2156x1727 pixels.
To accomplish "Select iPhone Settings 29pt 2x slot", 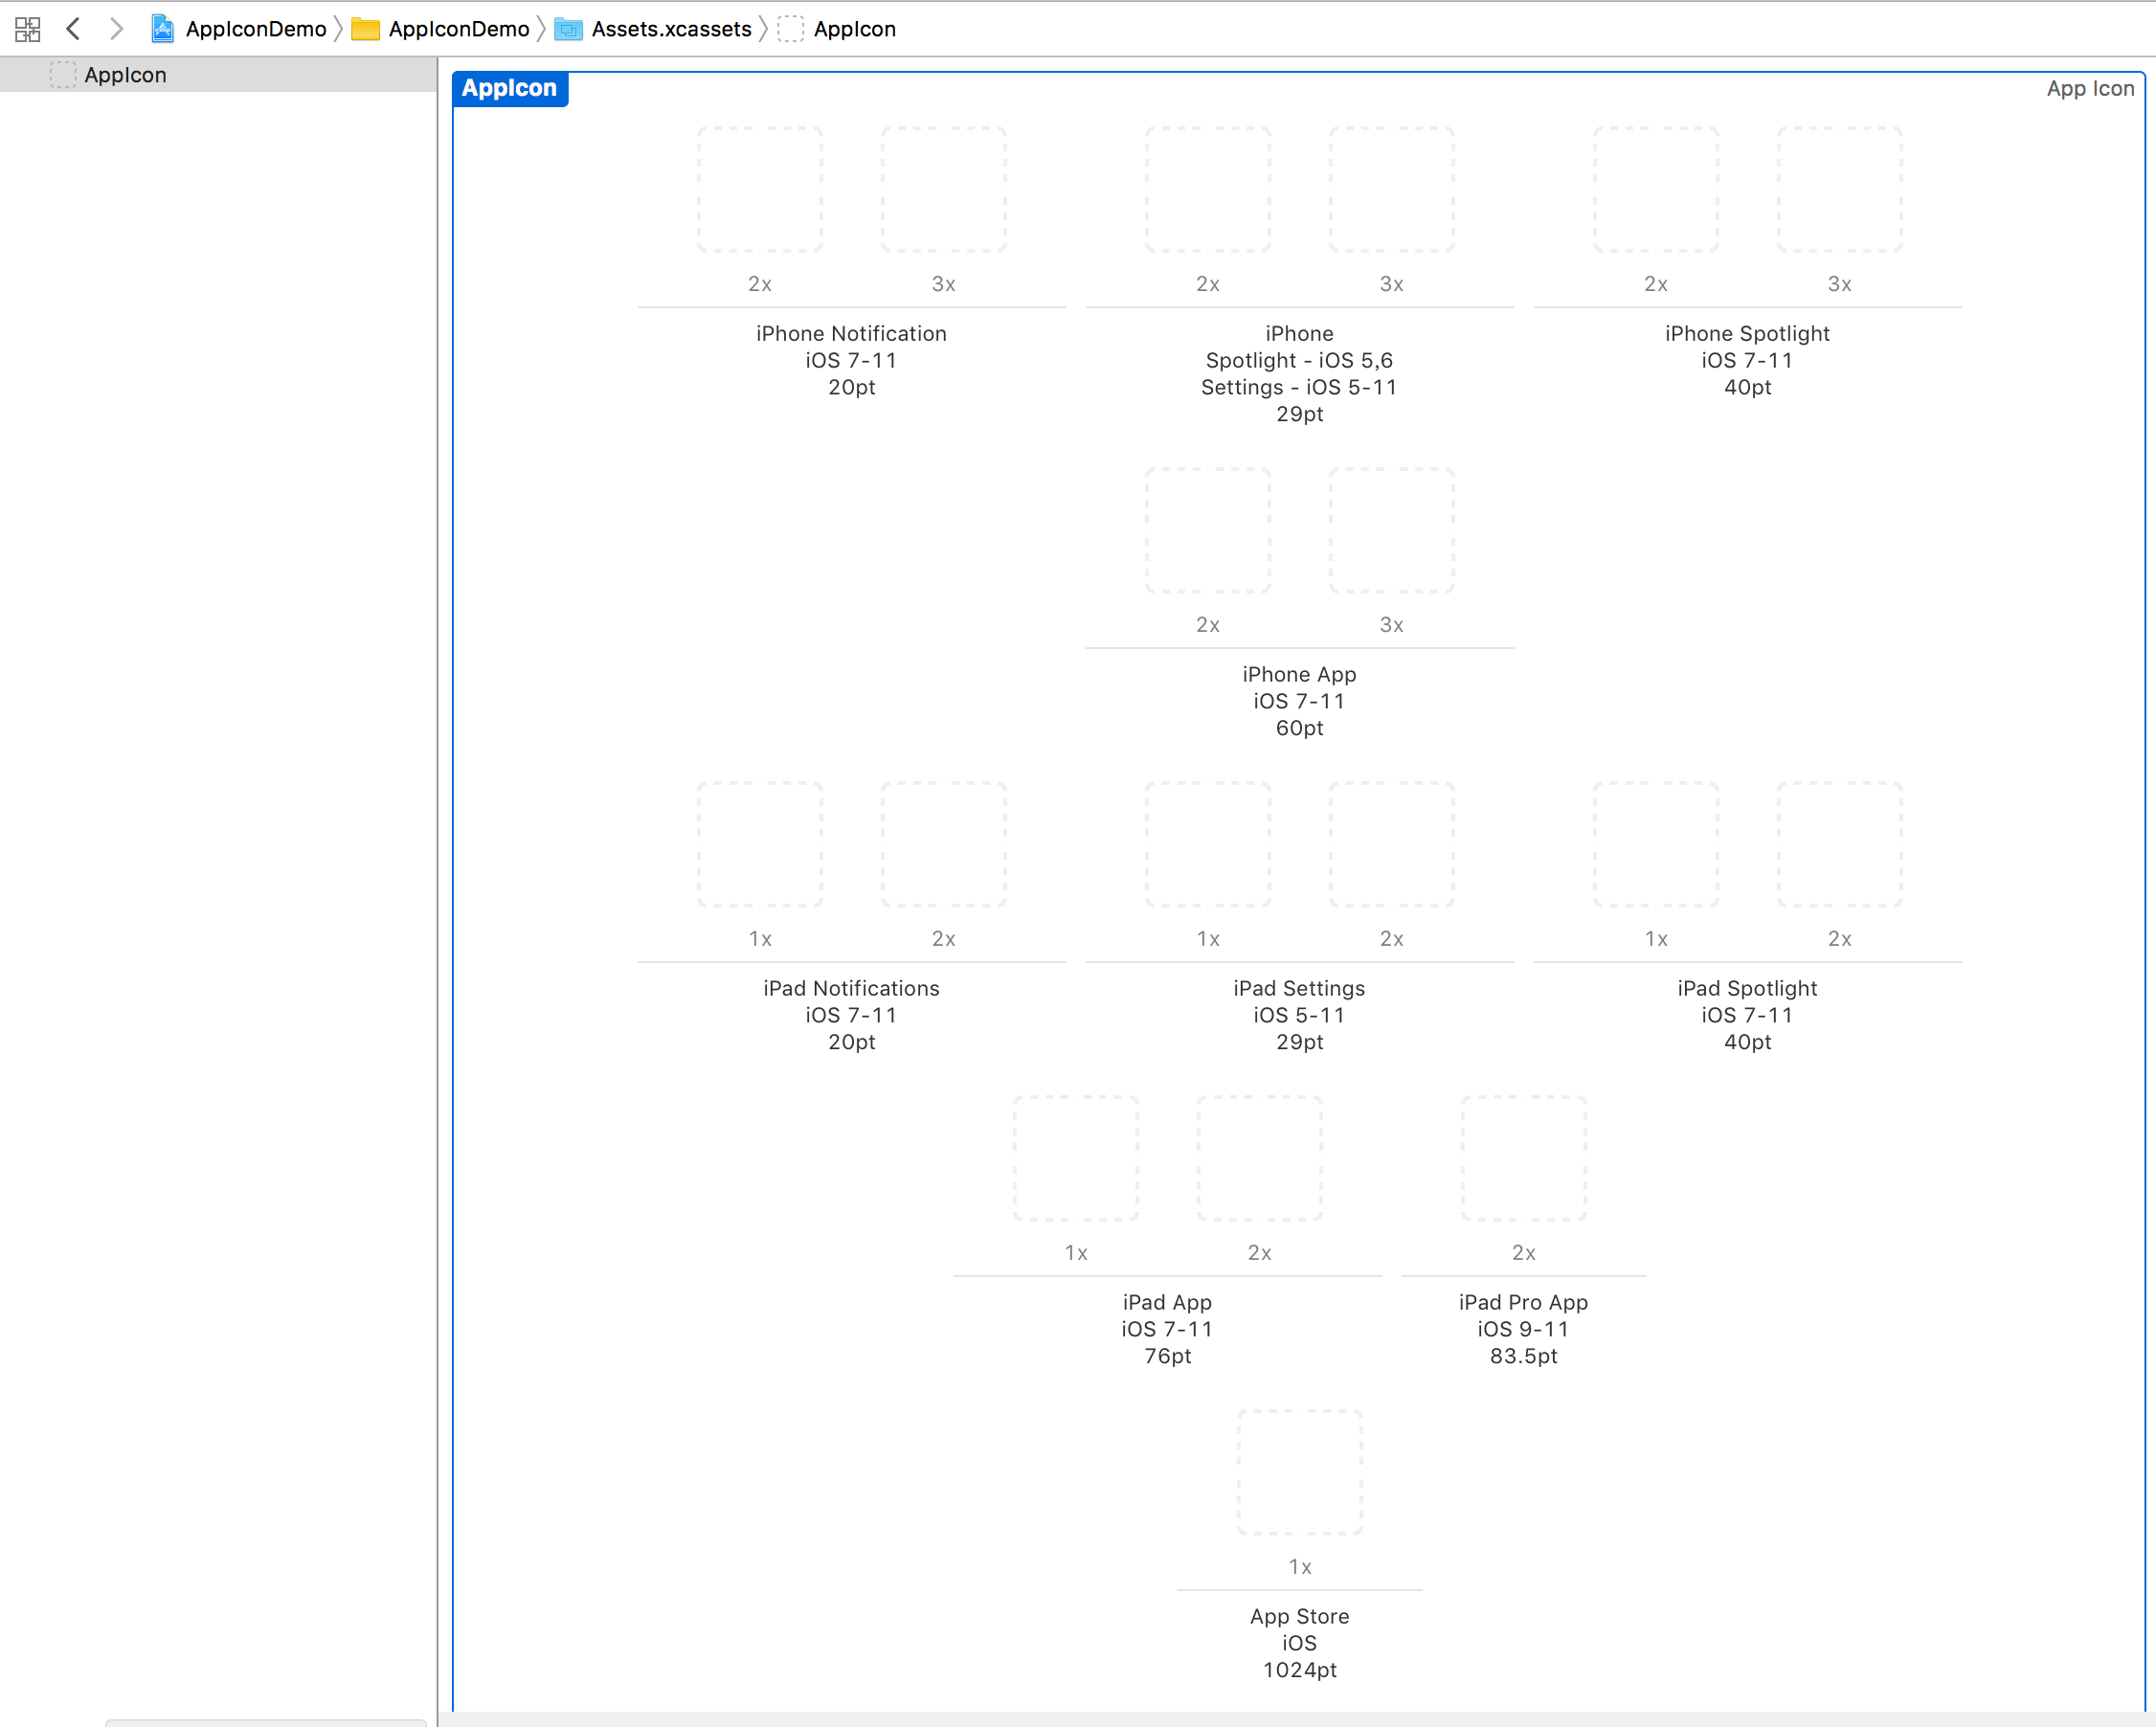I will tap(1208, 189).
